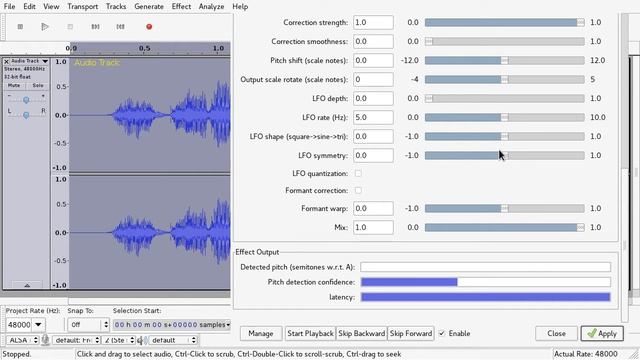Open the View menu
The height and width of the screenshot is (360, 640).
pyautogui.click(x=51, y=7)
